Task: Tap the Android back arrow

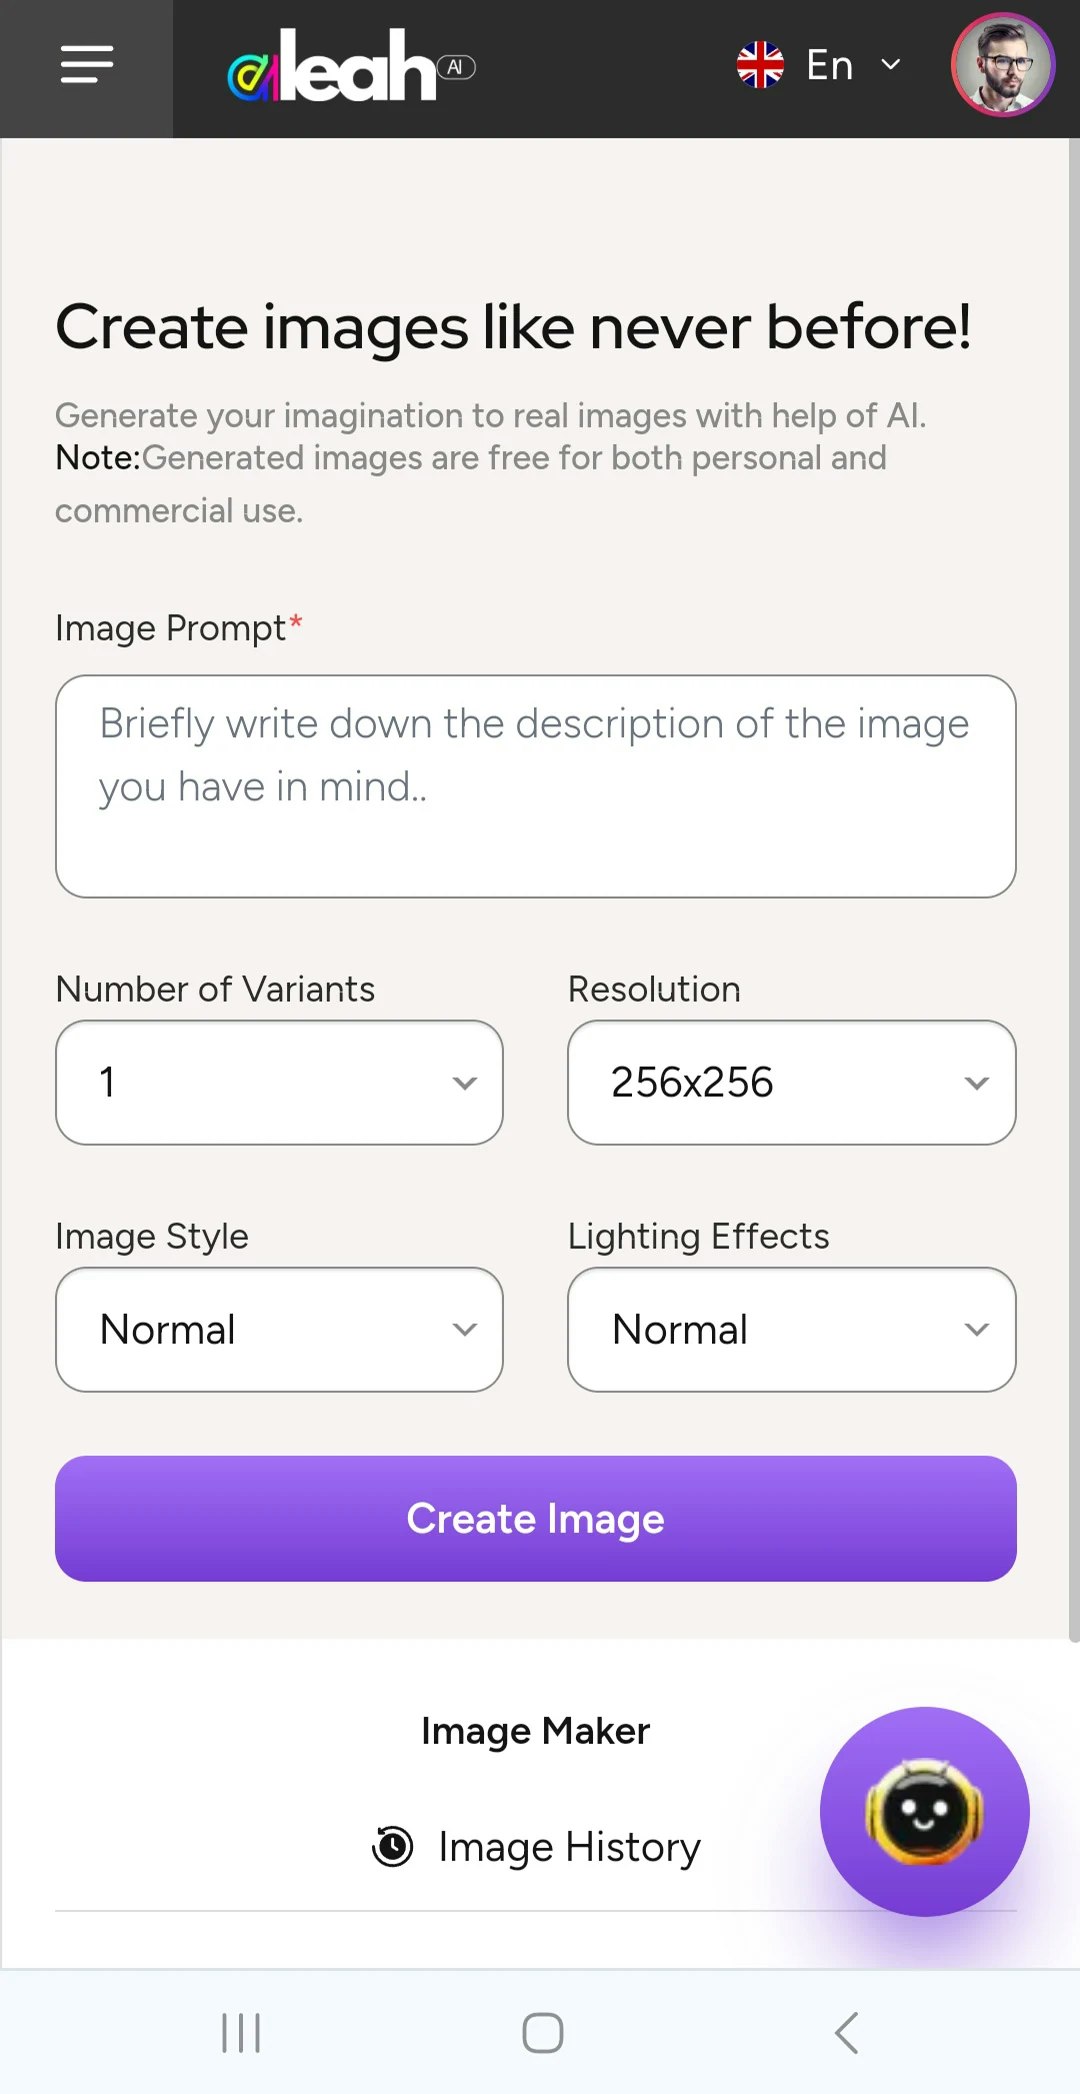Action: (x=846, y=2032)
